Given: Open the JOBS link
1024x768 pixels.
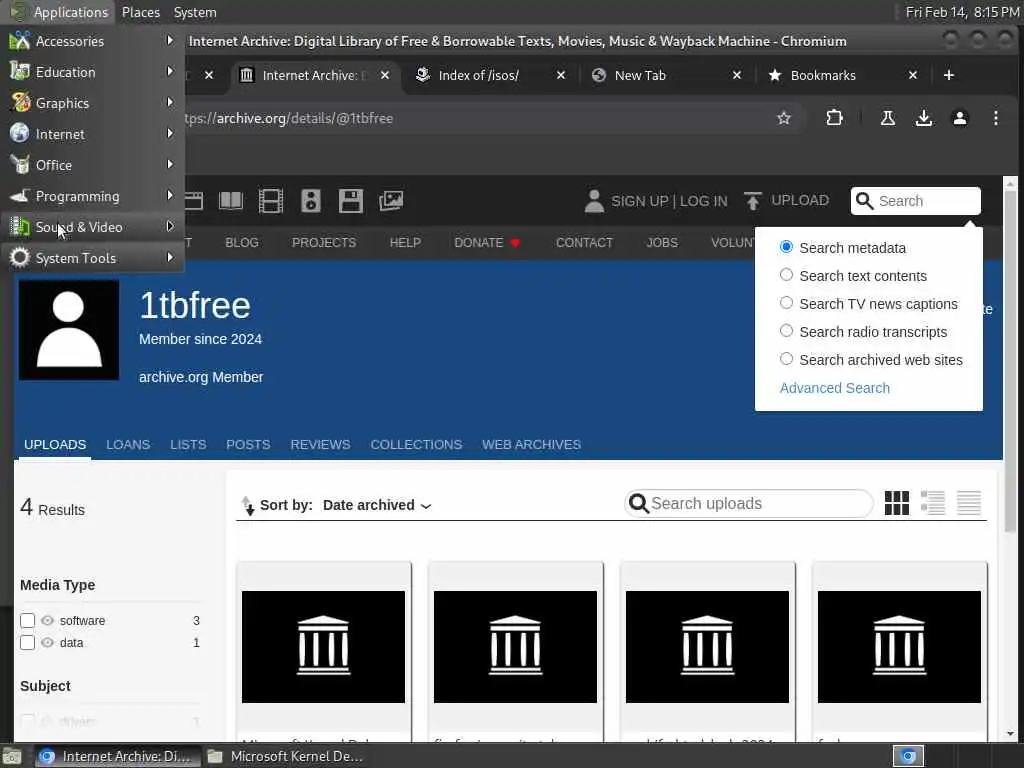Looking at the screenshot, I should 662,242.
